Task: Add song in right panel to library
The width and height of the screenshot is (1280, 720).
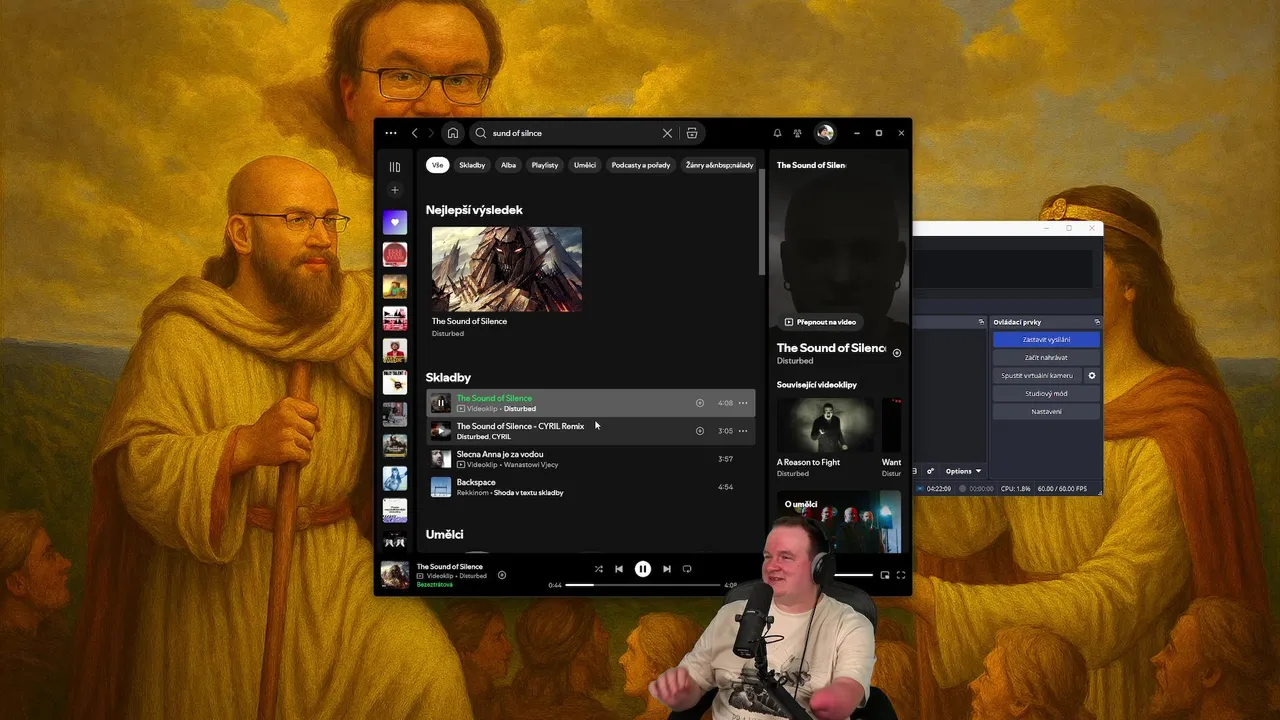Action: 897,353
